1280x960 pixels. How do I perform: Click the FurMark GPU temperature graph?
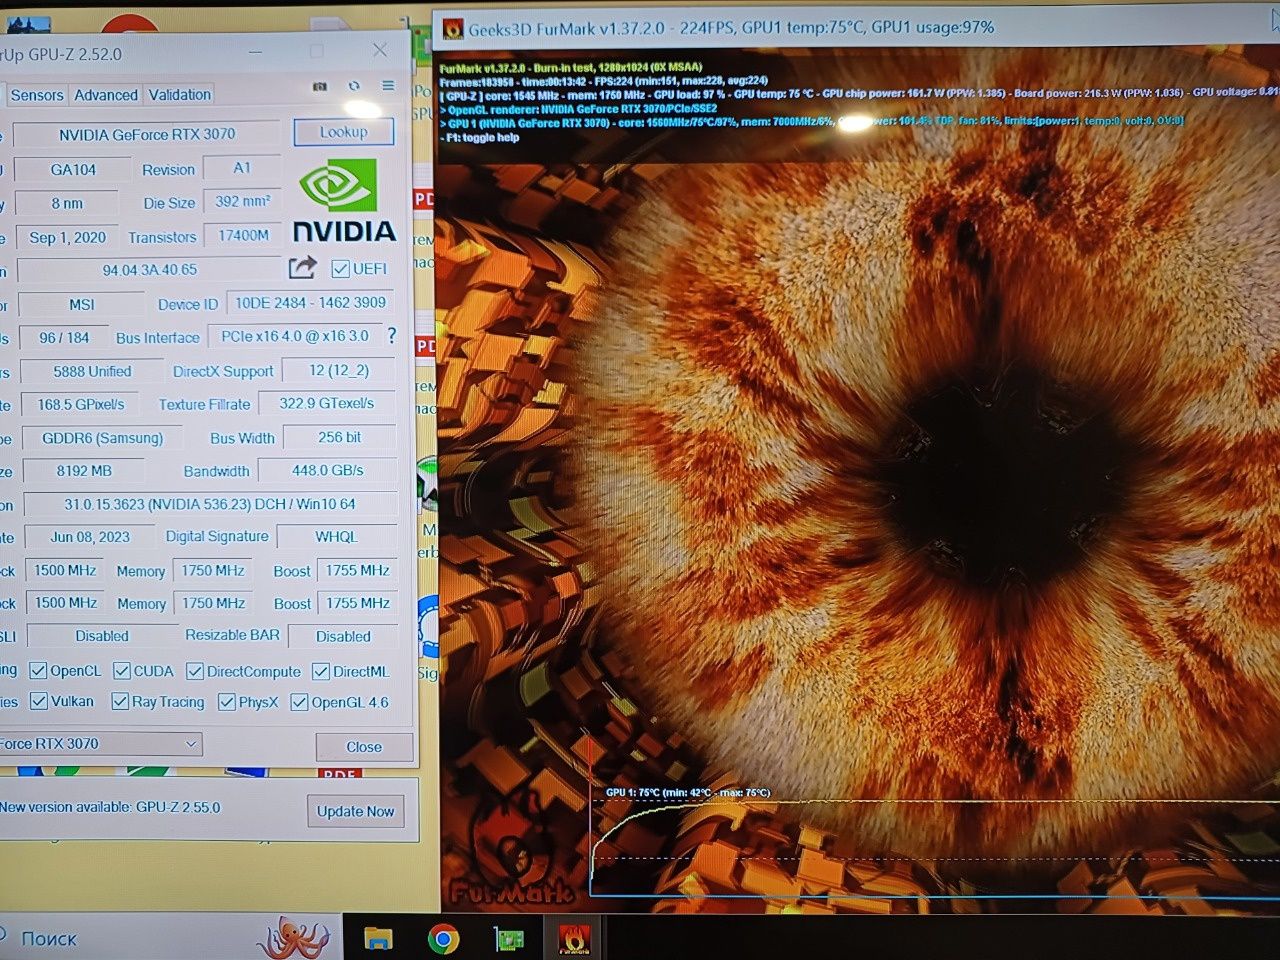coord(935,840)
